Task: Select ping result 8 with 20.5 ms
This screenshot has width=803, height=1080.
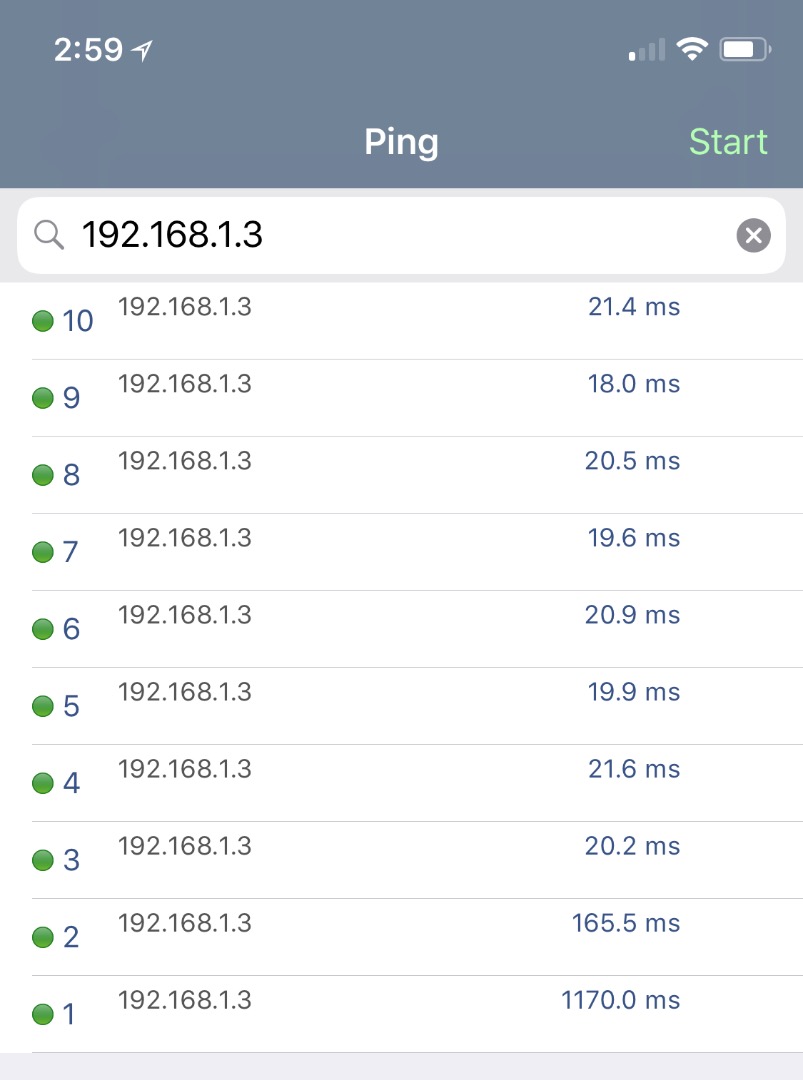Action: click(x=400, y=475)
